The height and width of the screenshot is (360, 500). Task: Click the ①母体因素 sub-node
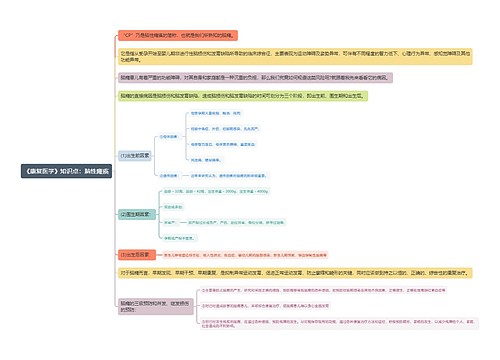[169, 137]
